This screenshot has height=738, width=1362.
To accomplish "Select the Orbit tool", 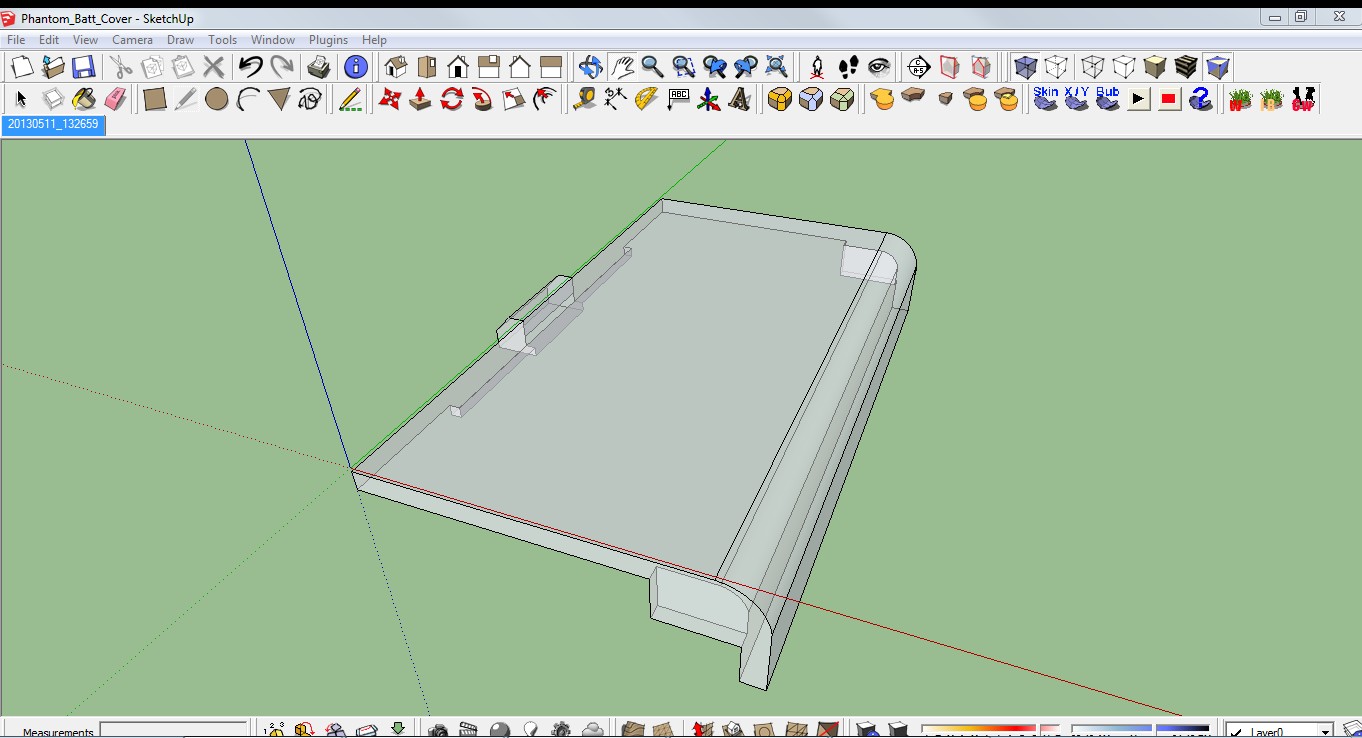I will 591,67.
